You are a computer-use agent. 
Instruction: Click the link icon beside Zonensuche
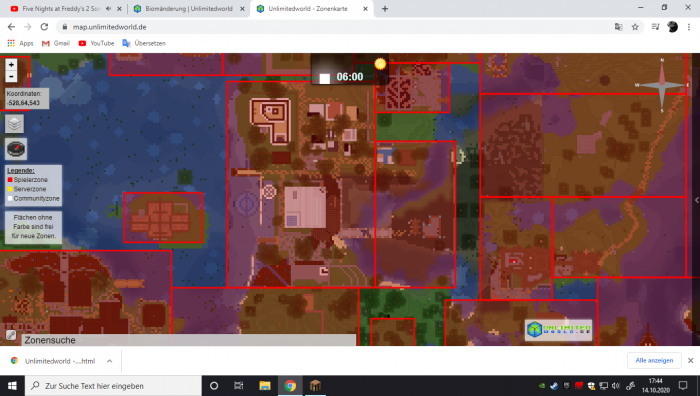click(11, 335)
